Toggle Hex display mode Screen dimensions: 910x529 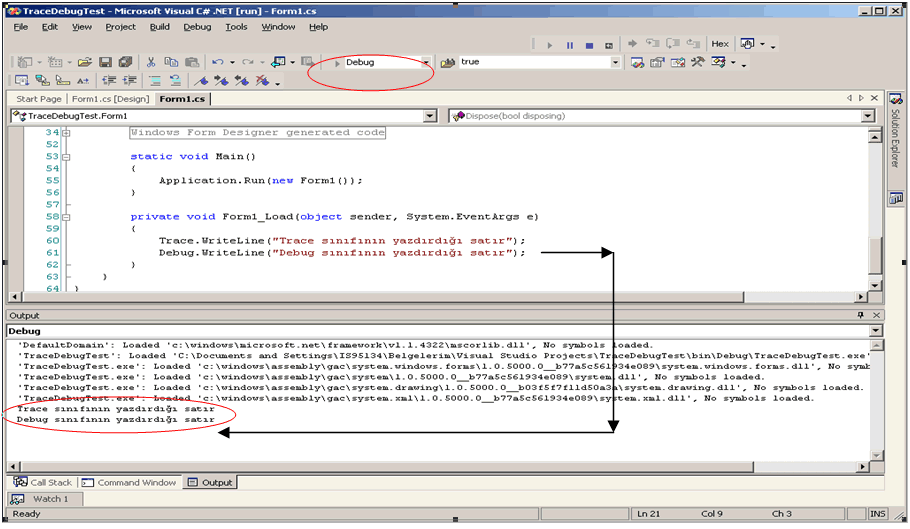(720, 44)
